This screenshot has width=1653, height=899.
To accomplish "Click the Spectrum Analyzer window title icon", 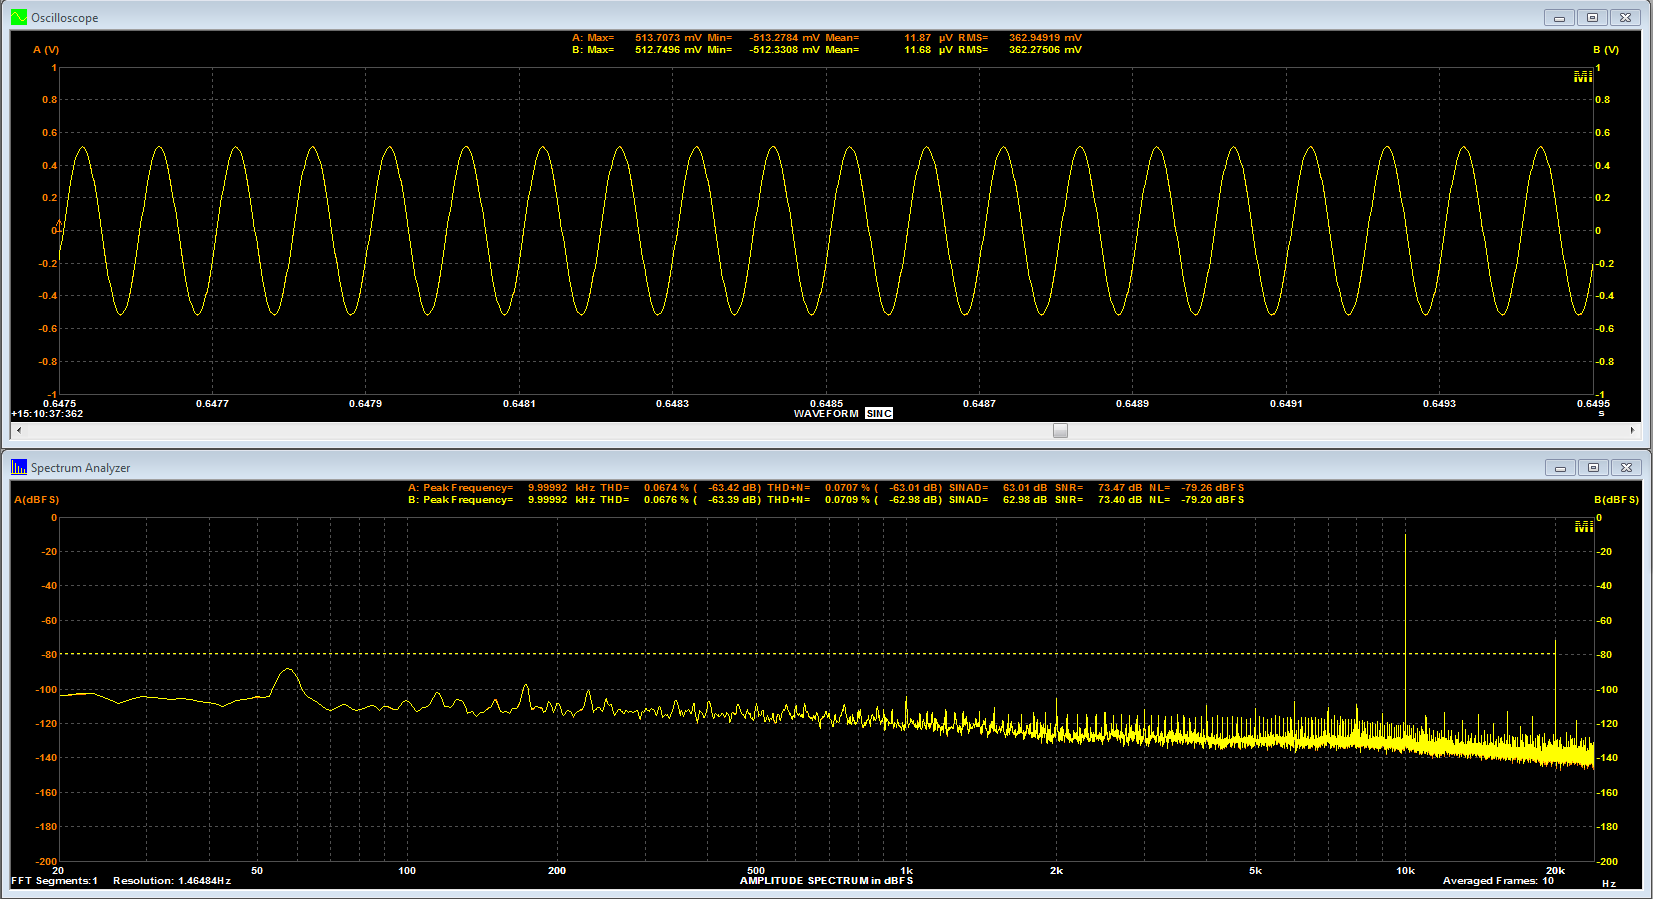I will coord(19,467).
